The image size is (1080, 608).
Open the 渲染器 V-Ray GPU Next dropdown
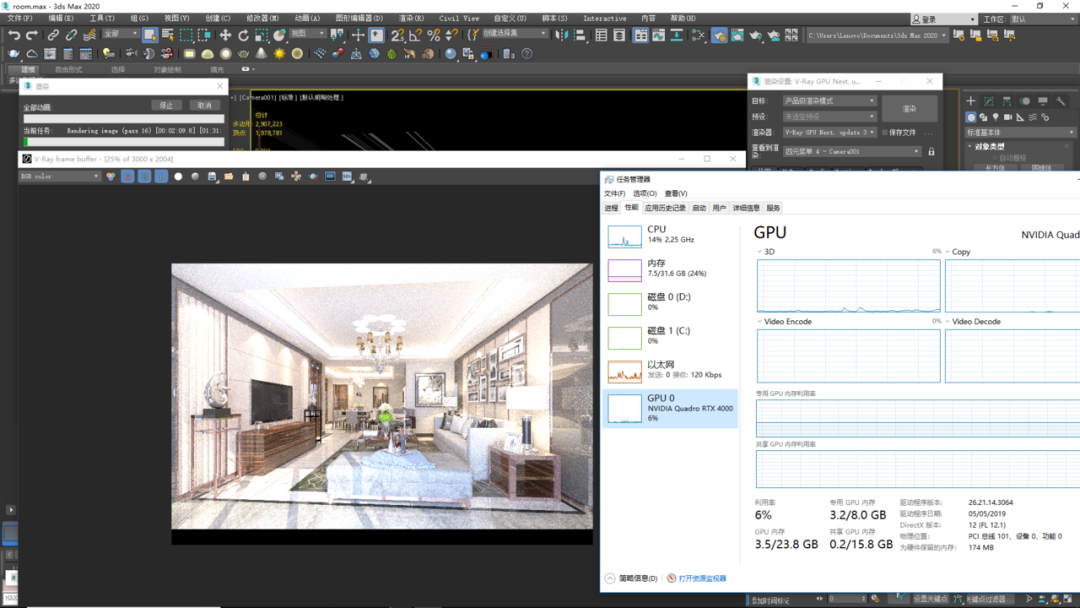tap(829, 132)
